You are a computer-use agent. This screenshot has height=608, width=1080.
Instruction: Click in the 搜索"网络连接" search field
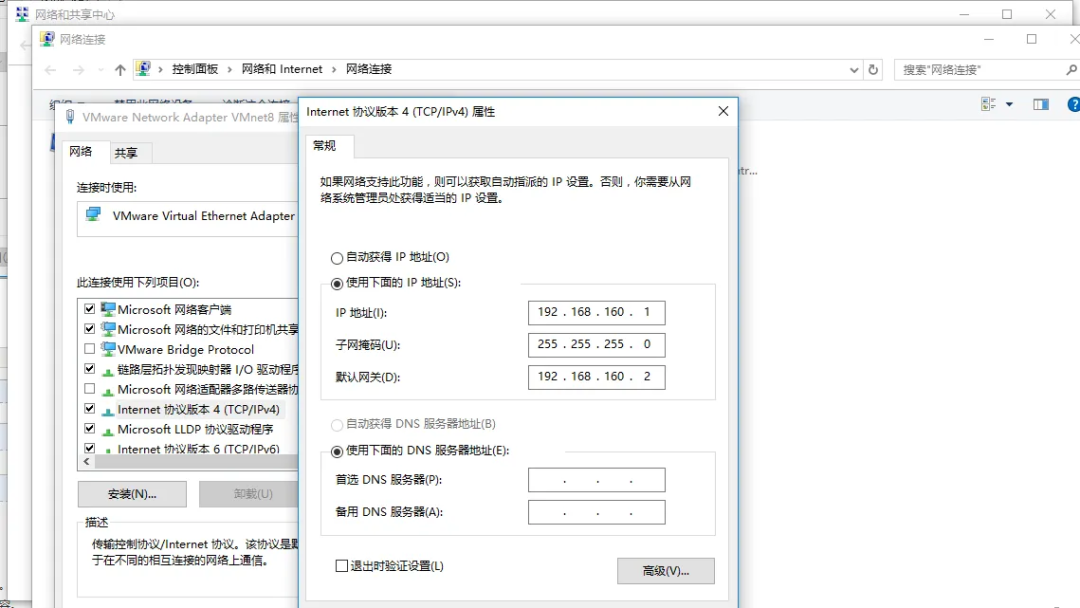[978, 70]
